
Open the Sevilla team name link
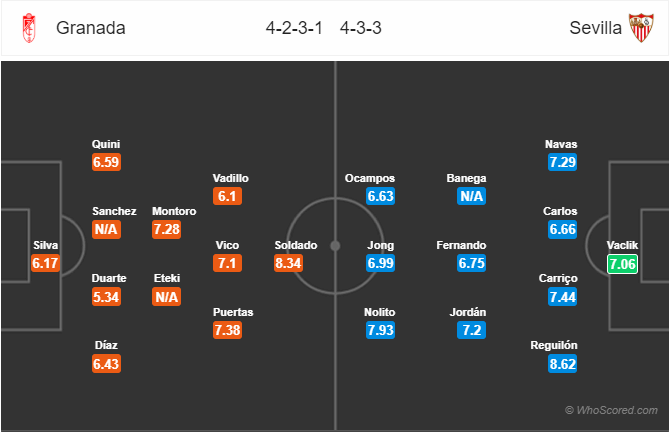[x=595, y=28]
